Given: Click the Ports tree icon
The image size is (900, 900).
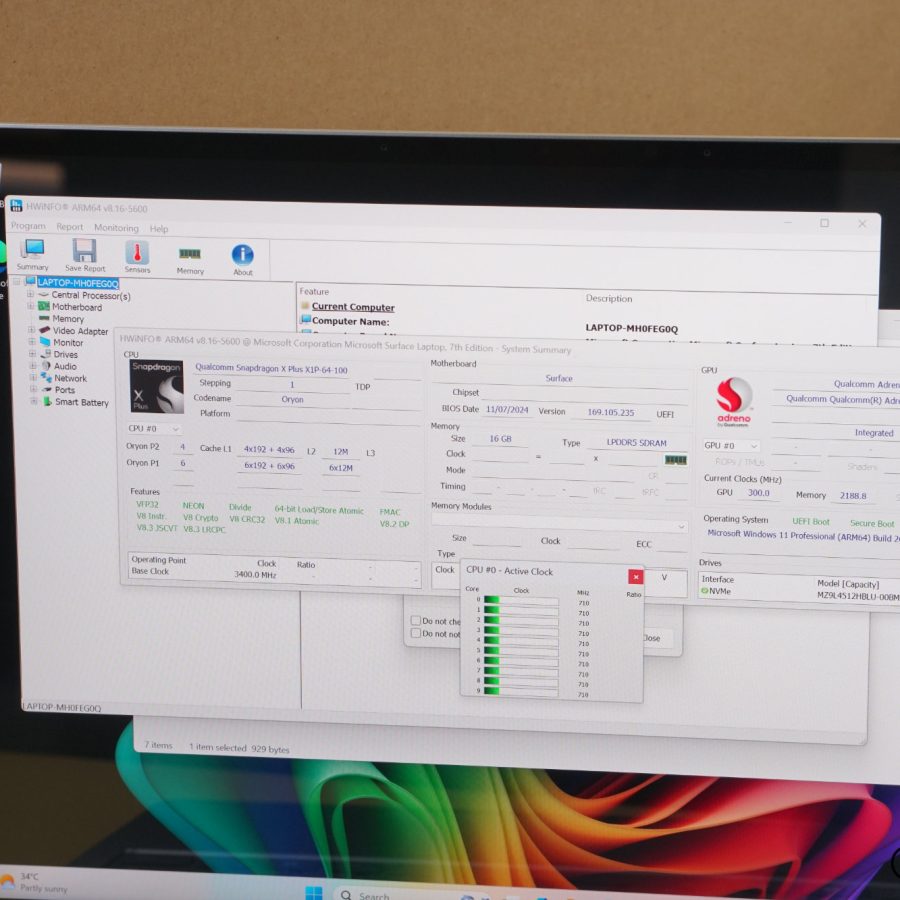Looking at the screenshot, I should tap(46, 390).
